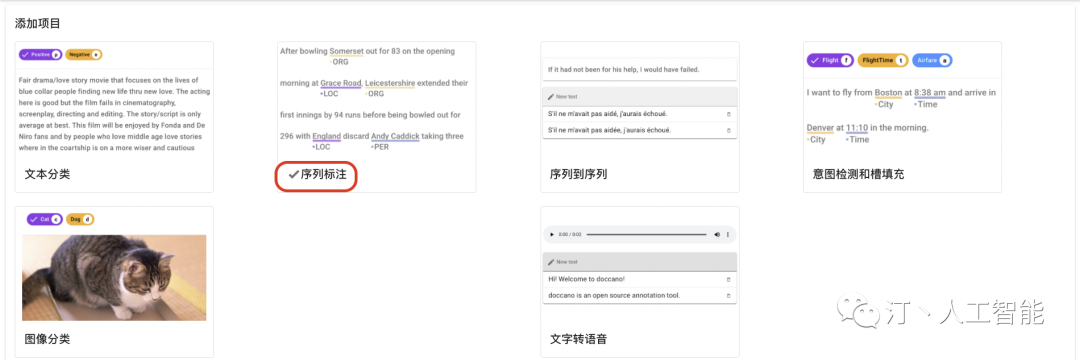Viewport: 1080px width, 360px height.
Task: Click the checkmark icon beside 序列标注
Action: coord(293,174)
